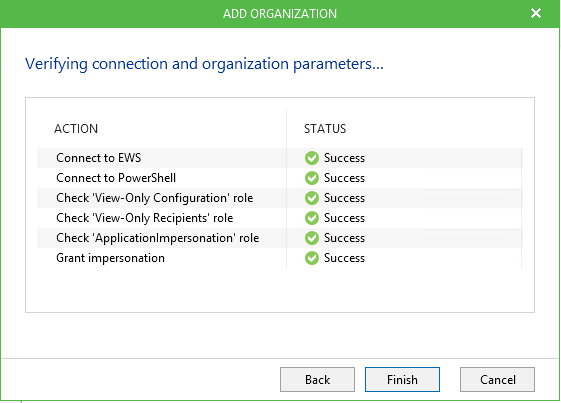Click ApplicationImpersonation role success checkmark

click(312, 238)
